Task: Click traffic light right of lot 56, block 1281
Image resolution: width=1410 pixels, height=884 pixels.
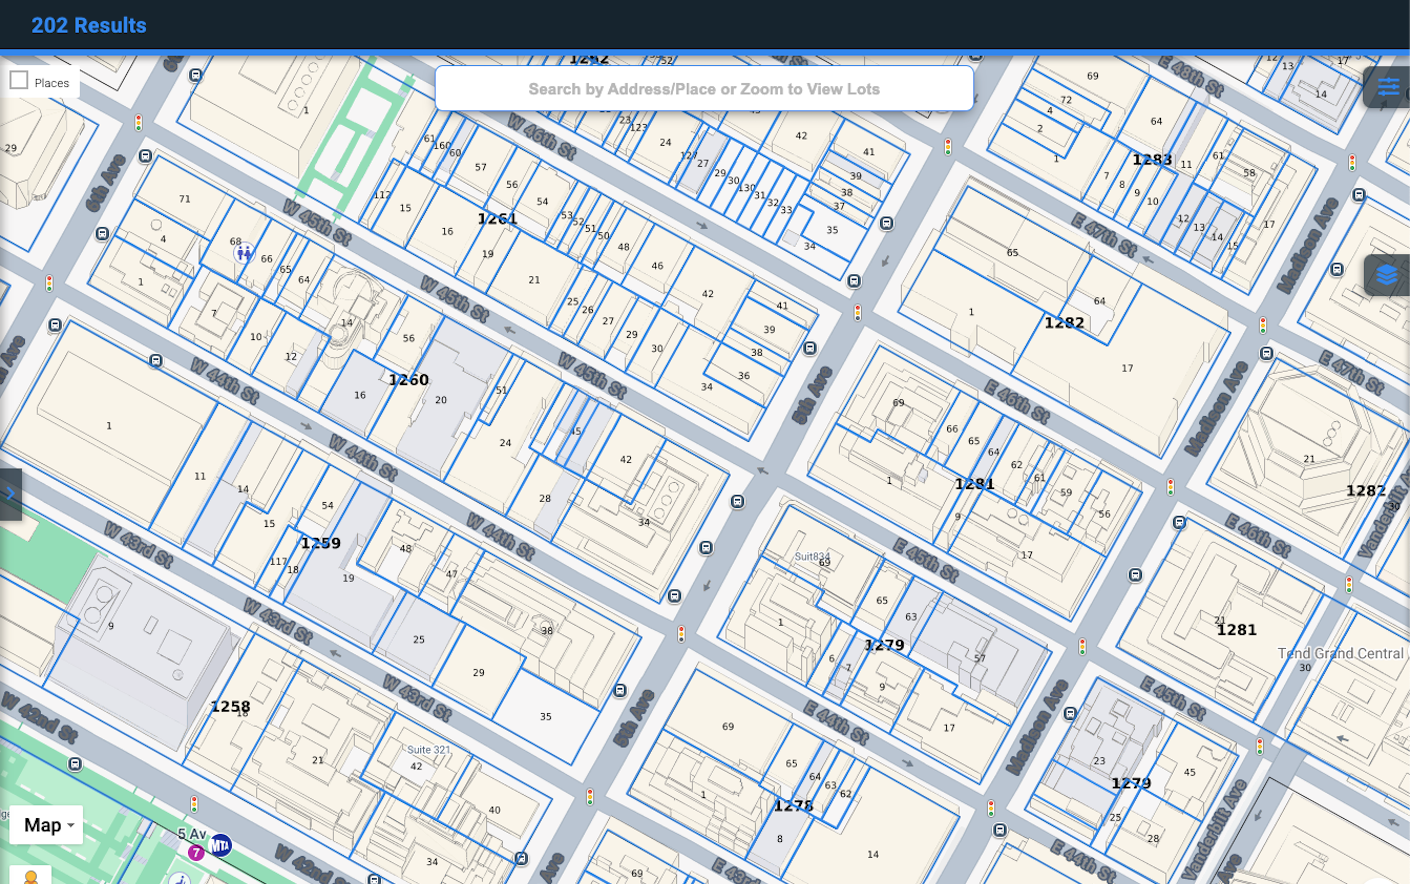Action: click(x=1170, y=487)
